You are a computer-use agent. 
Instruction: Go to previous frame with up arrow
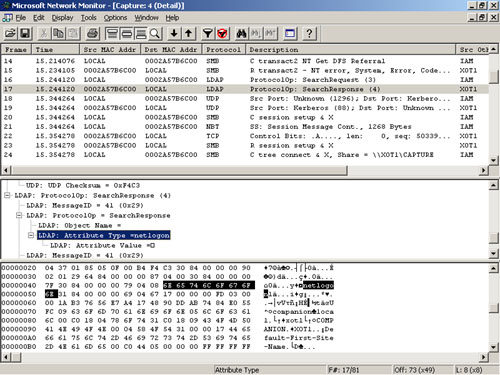click(188, 33)
